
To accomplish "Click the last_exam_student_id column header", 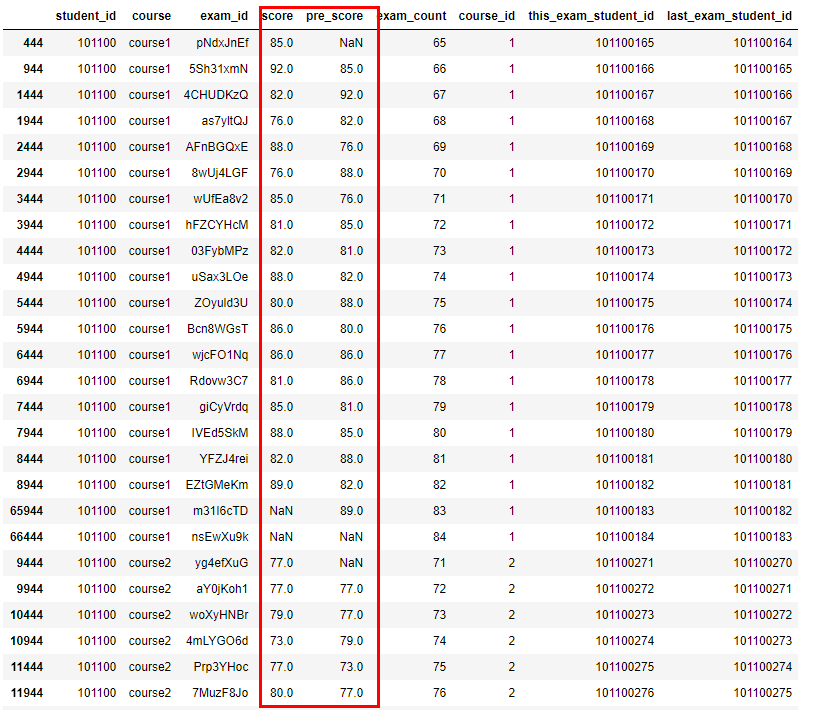I will click(729, 16).
